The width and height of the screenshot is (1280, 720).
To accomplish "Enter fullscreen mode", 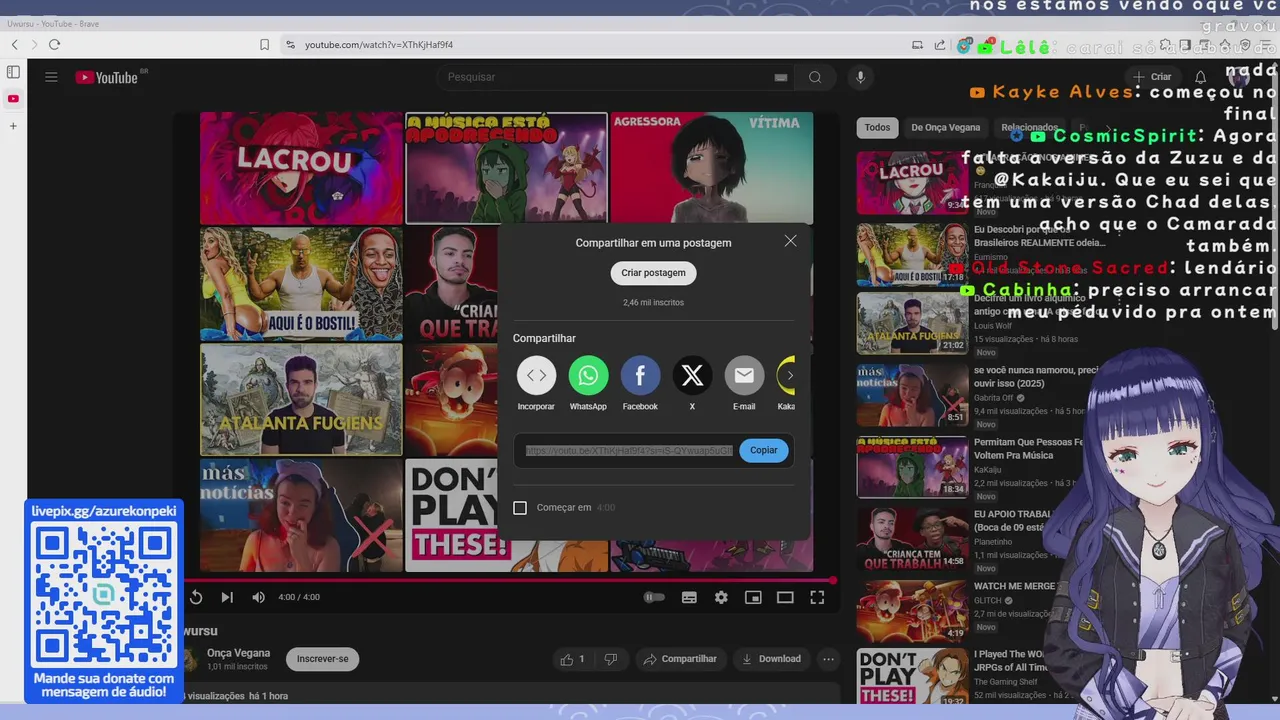I will click(817, 597).
